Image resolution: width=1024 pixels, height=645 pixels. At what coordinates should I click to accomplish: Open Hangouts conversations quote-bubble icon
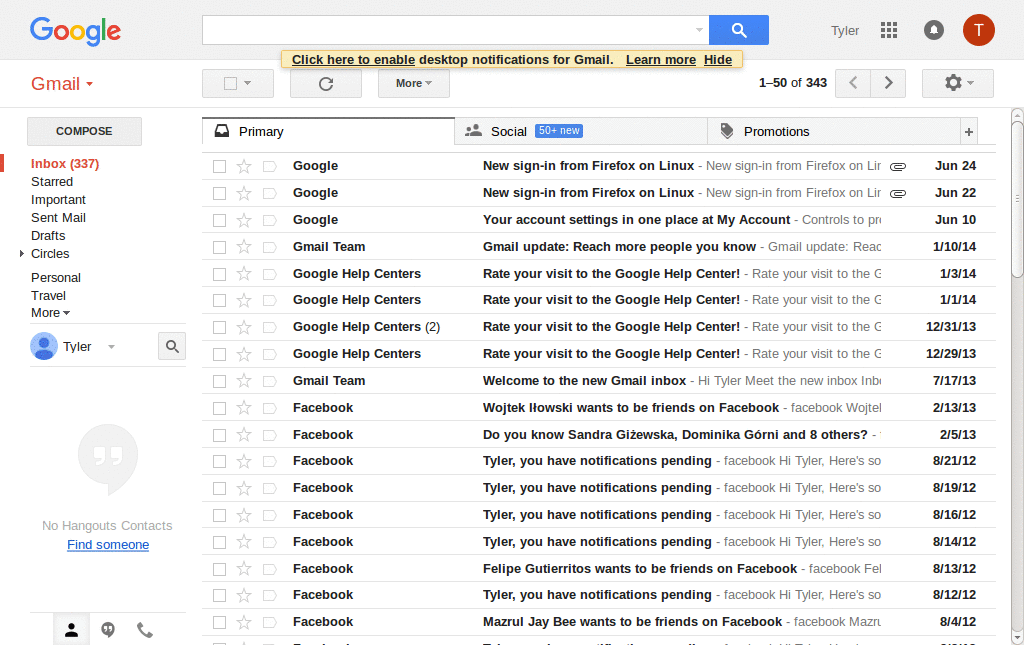pos(108,629)
